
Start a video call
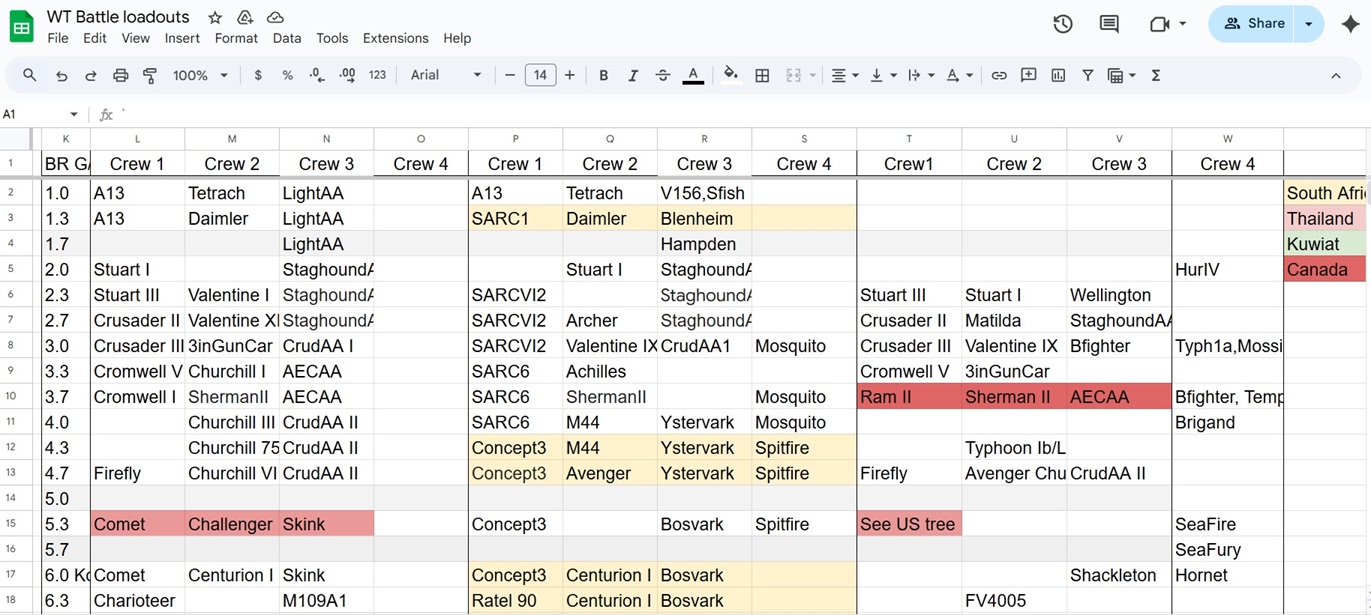coord(1160,24)
